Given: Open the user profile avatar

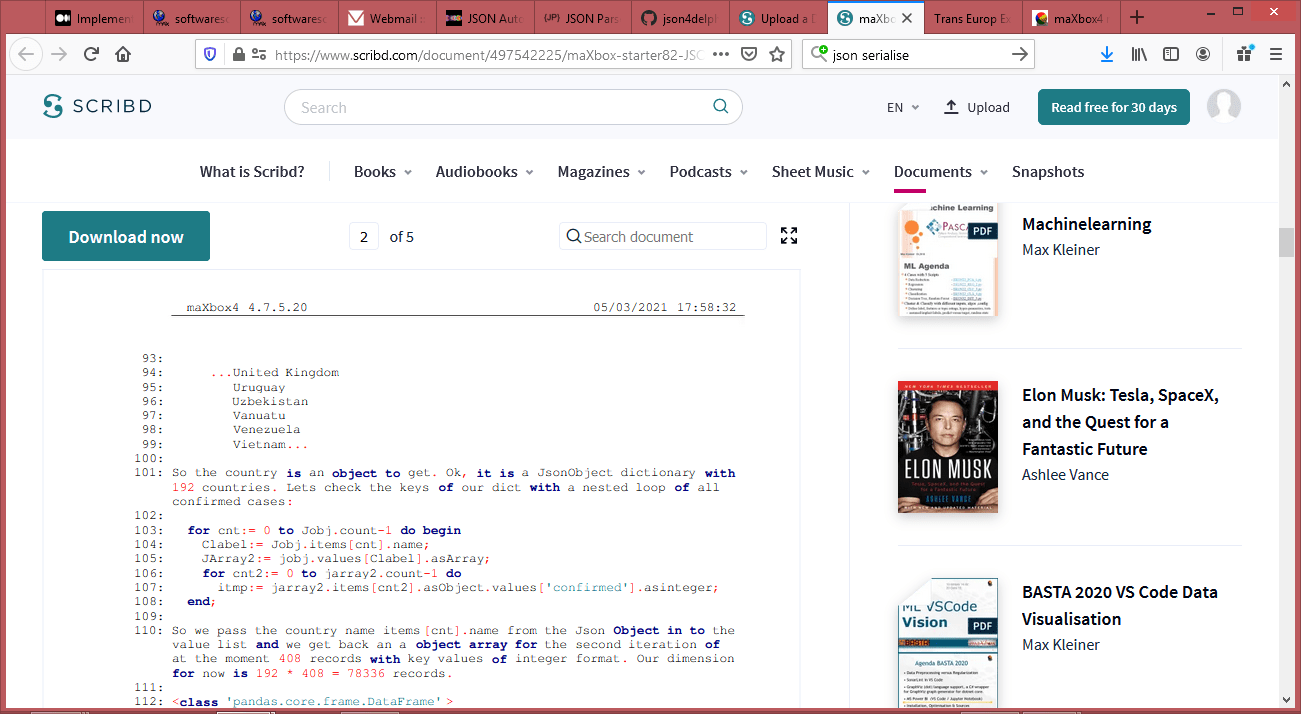Looking at the screenshot, I should (x=1223, y=107).
